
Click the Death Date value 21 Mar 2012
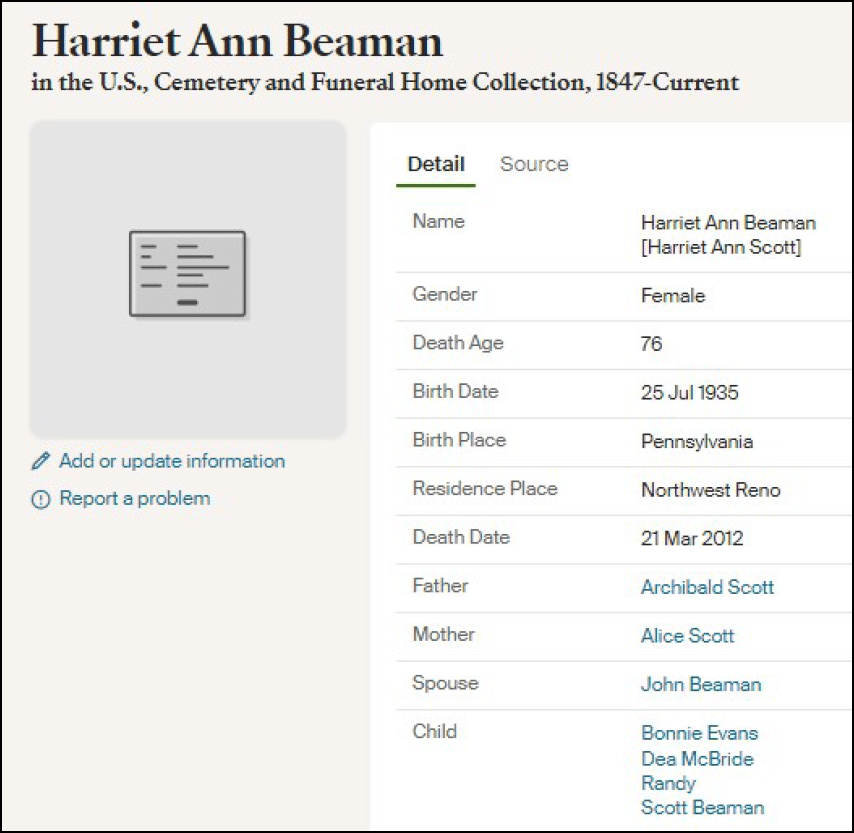tap(692, 539)
